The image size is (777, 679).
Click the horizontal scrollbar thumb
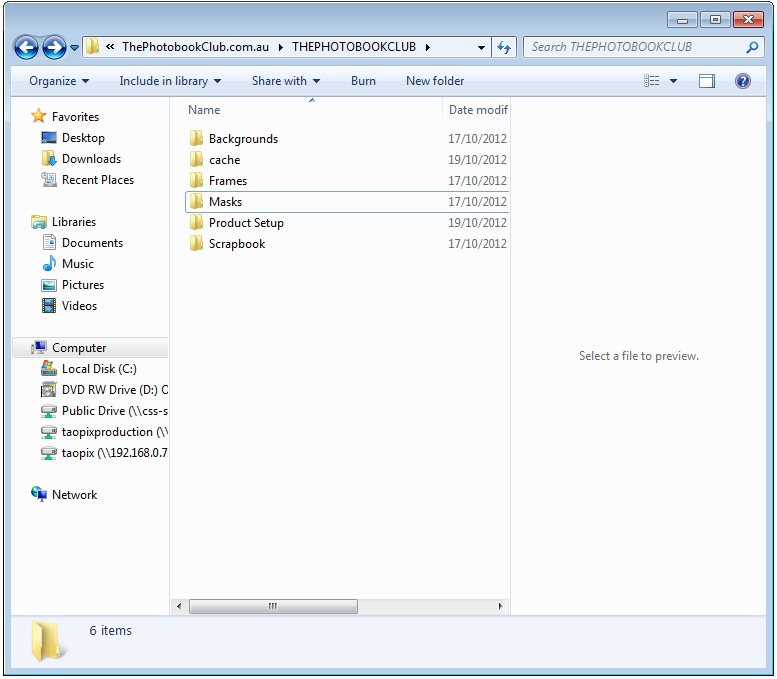click(274, 606)
